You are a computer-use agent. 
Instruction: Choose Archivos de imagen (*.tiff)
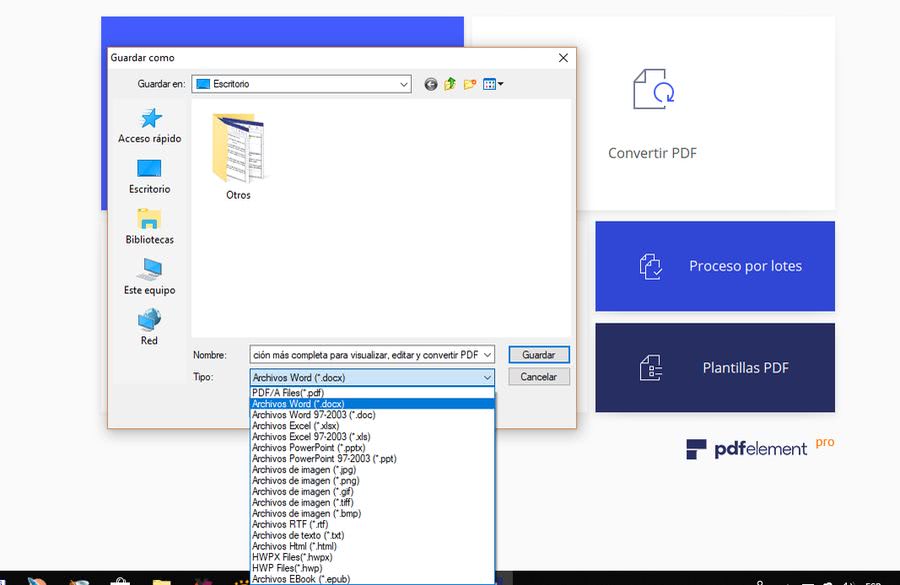pyautogui.click(x=373, y=502)
